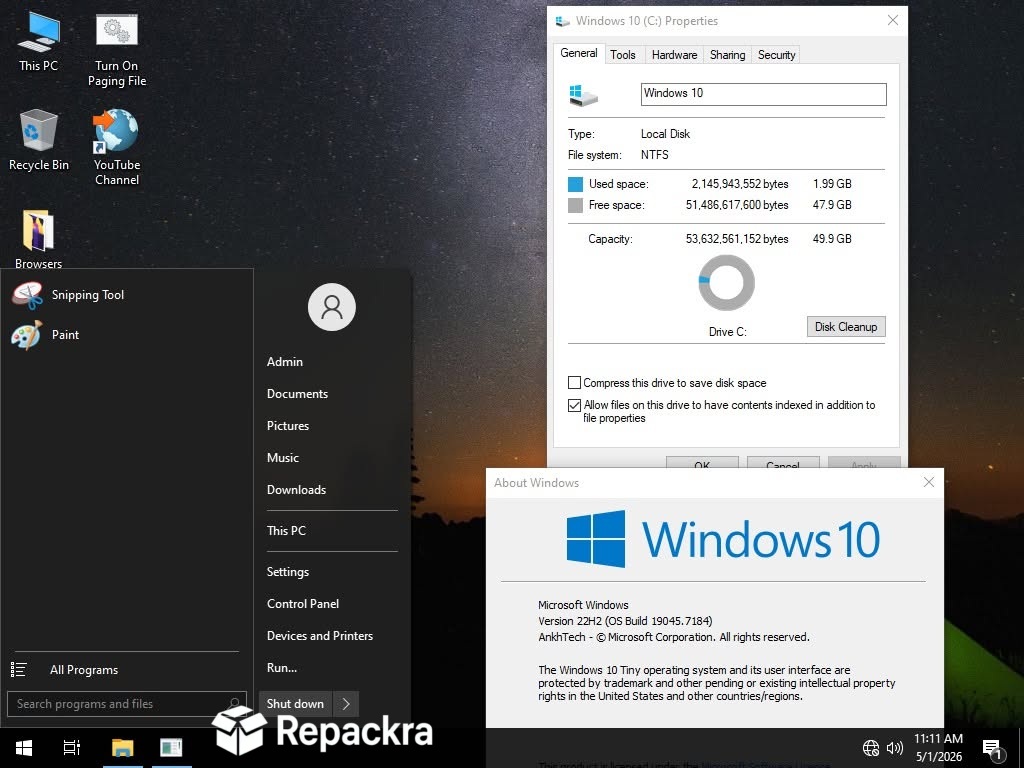Open Turn On Paging File shortcut
This screenshot has width=1024, height=768.
click(x=117, y=49)
